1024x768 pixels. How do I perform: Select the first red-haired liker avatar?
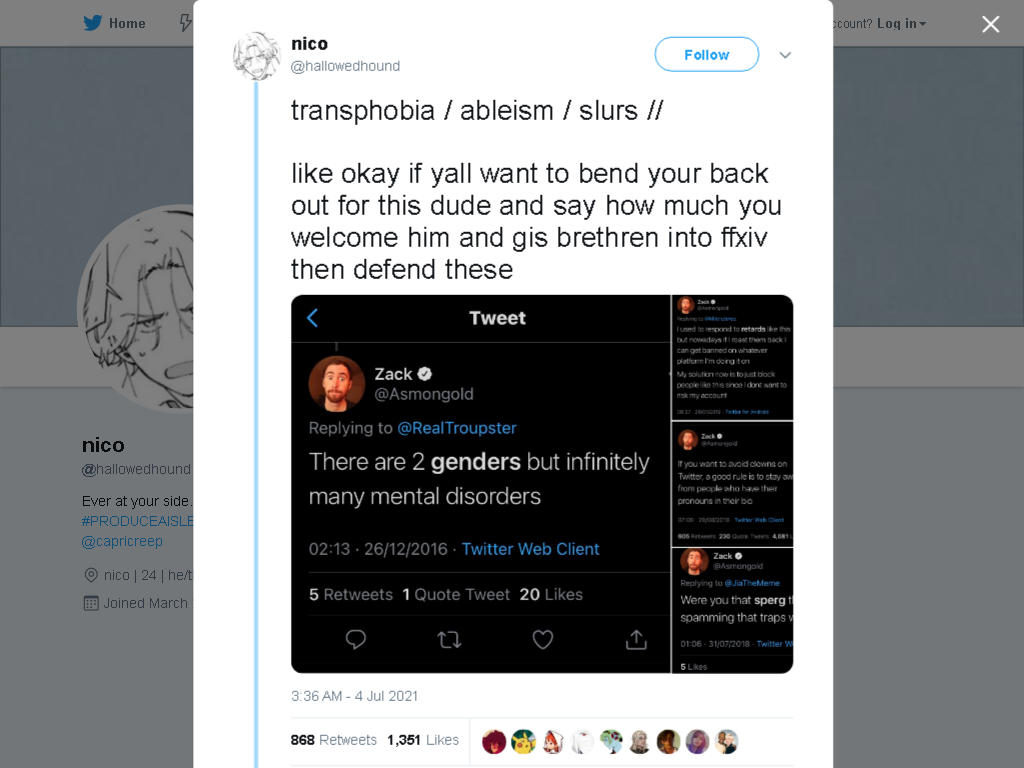[494, 741]
